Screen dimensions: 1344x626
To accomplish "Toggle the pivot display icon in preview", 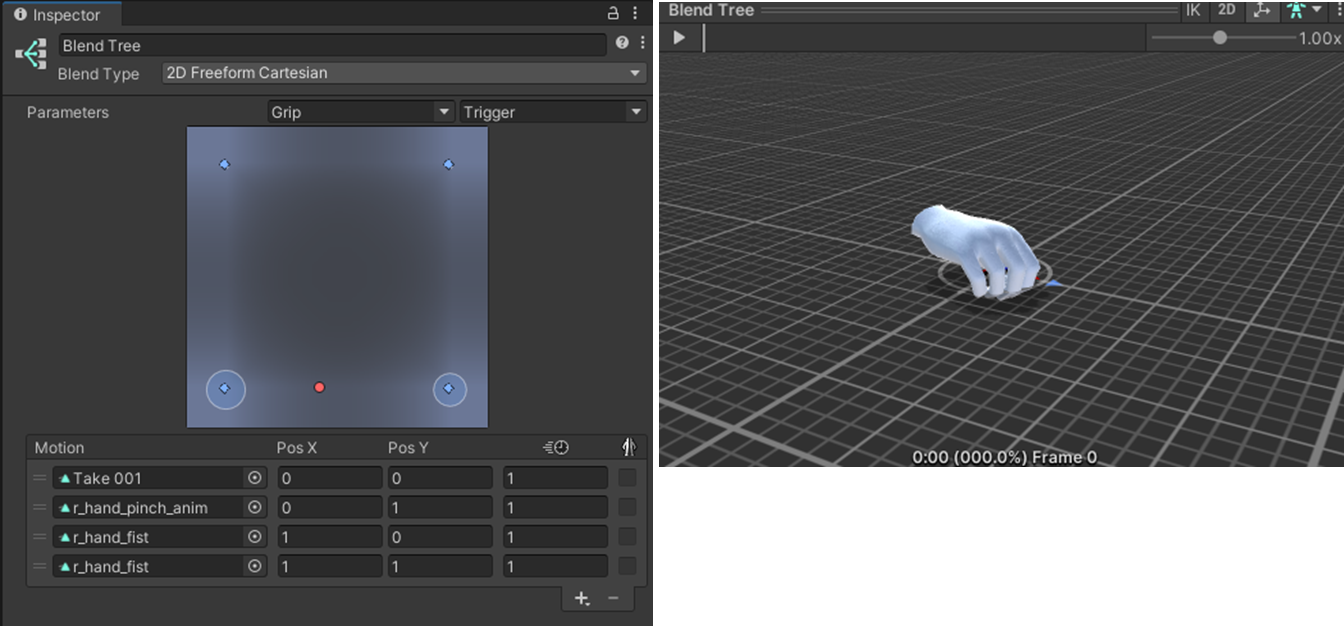I will (1261, 10).
